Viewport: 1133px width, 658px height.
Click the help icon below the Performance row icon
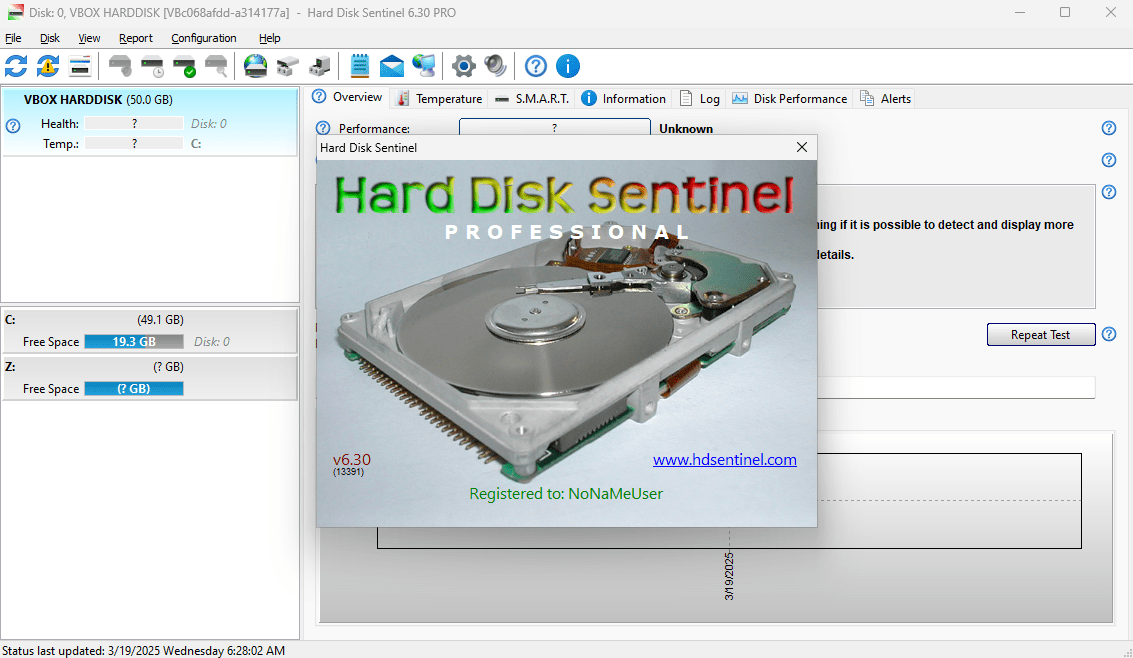[x=1108, y=160]
